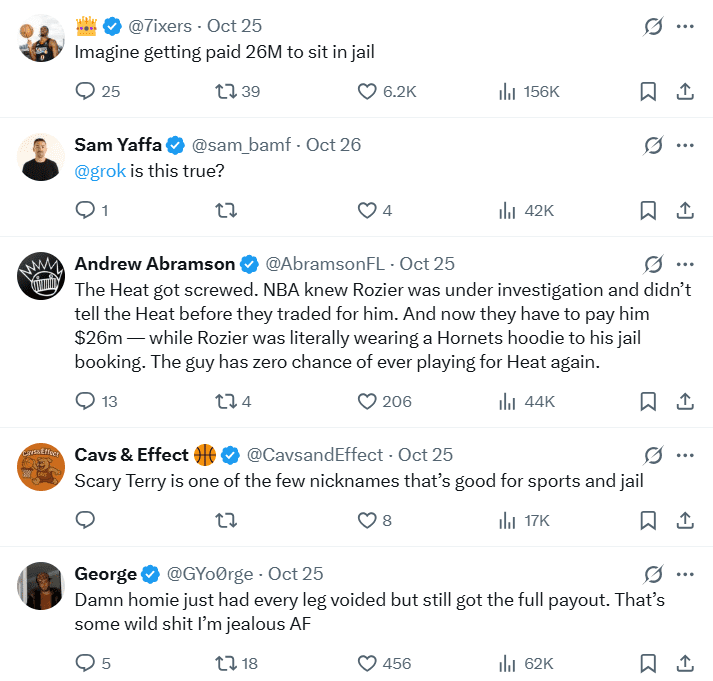Screen dimensions: 713x681
Task: Open Grok icon on Cavs & Effect tweet
Action: pyautogui.click(x=653, y=456)
